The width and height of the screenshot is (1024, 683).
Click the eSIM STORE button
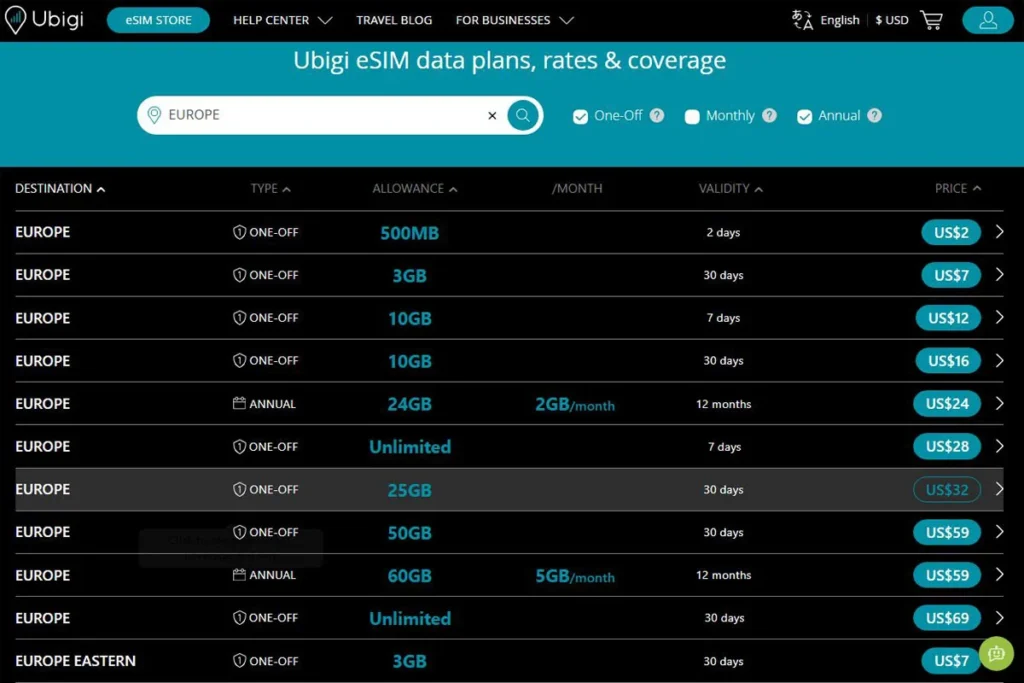pyautogui.click(x=158, y=19)
